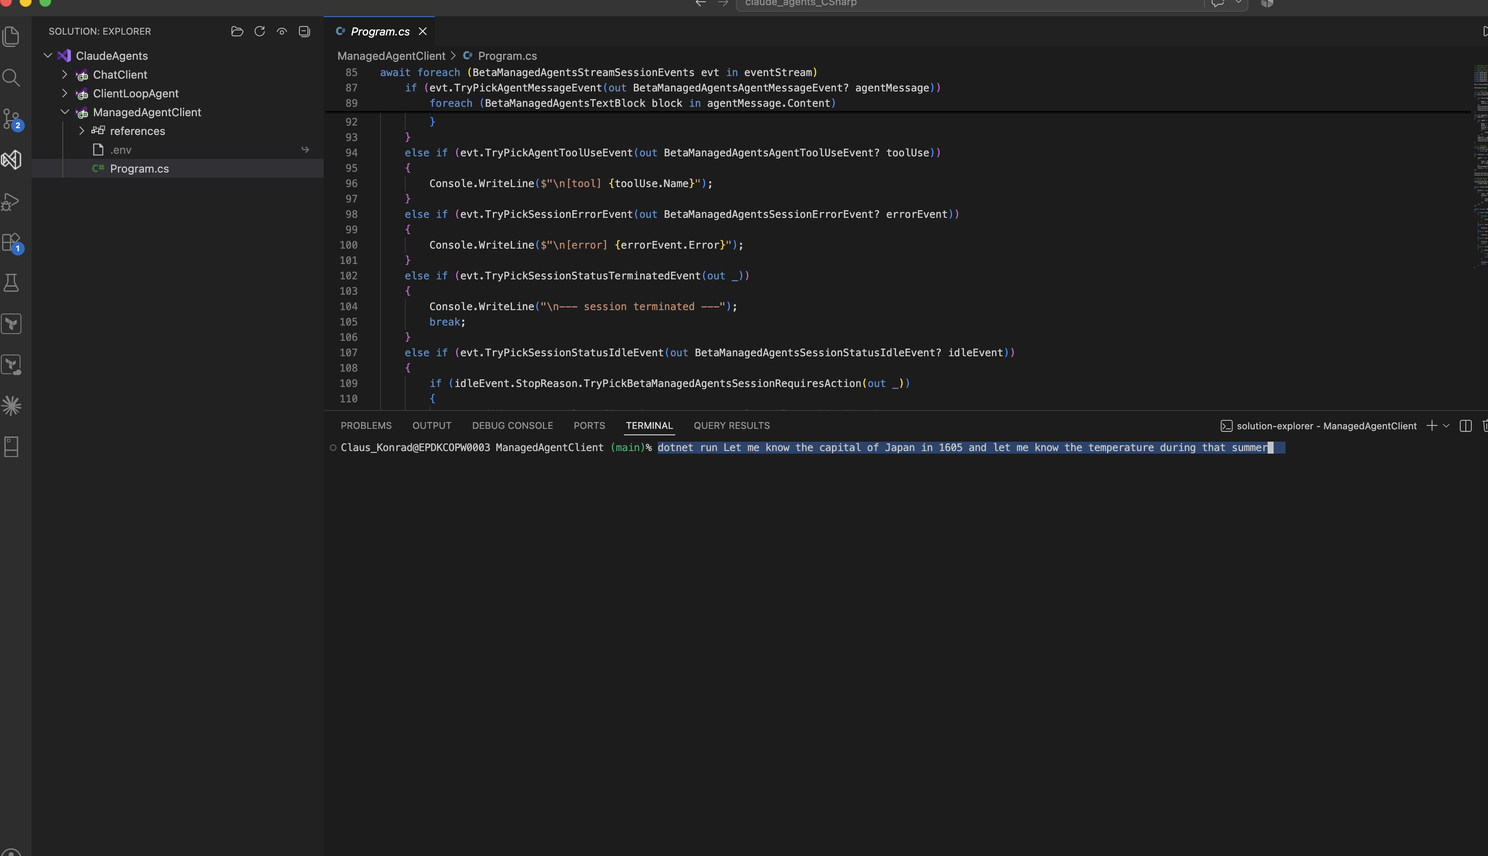
Task: Switch to the Problems panel tab
Action: point(366,426)
